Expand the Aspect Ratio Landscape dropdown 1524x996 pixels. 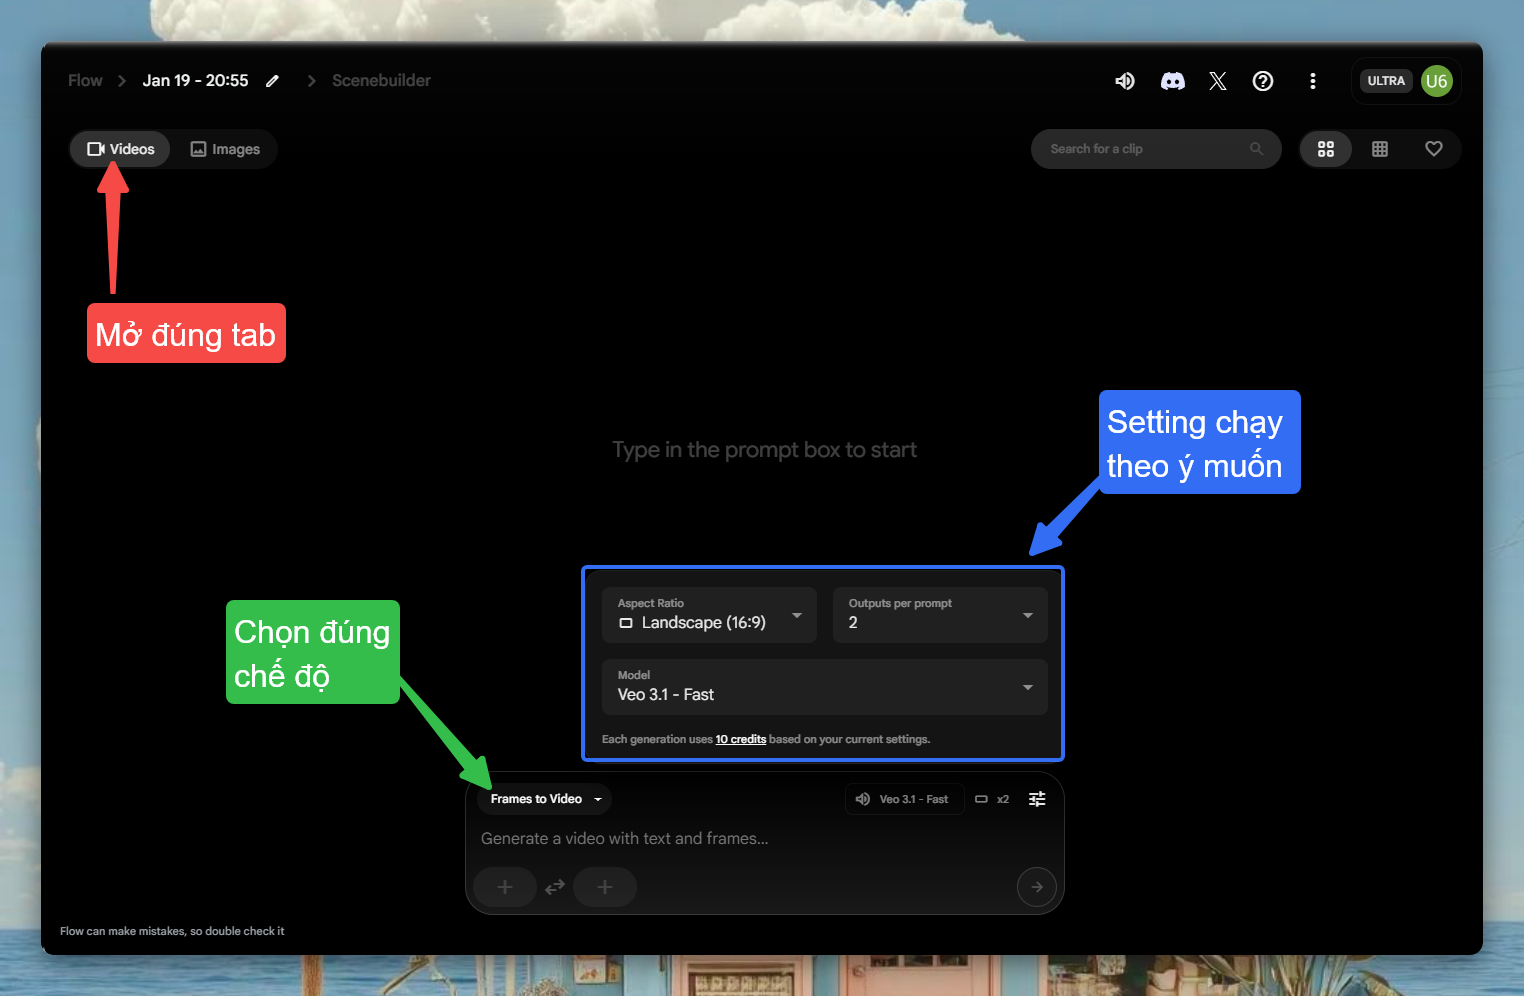click(709, 615)
